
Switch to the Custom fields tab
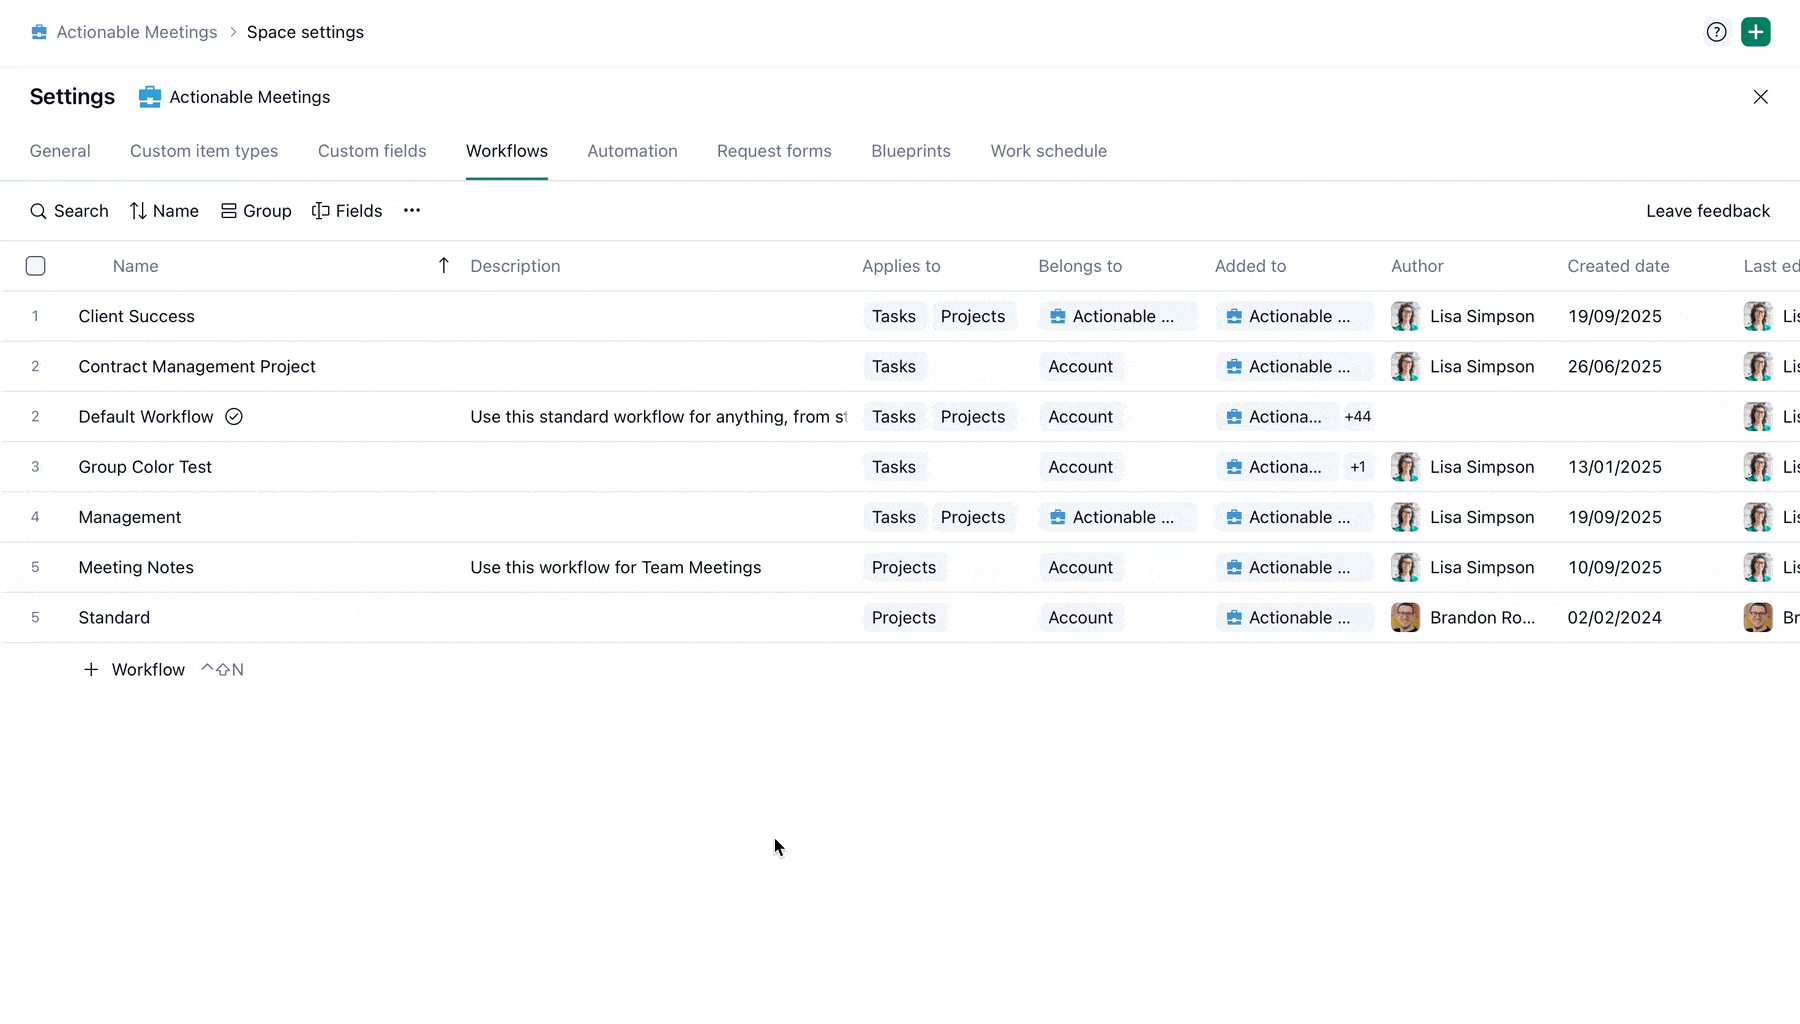tap(372, 151)
